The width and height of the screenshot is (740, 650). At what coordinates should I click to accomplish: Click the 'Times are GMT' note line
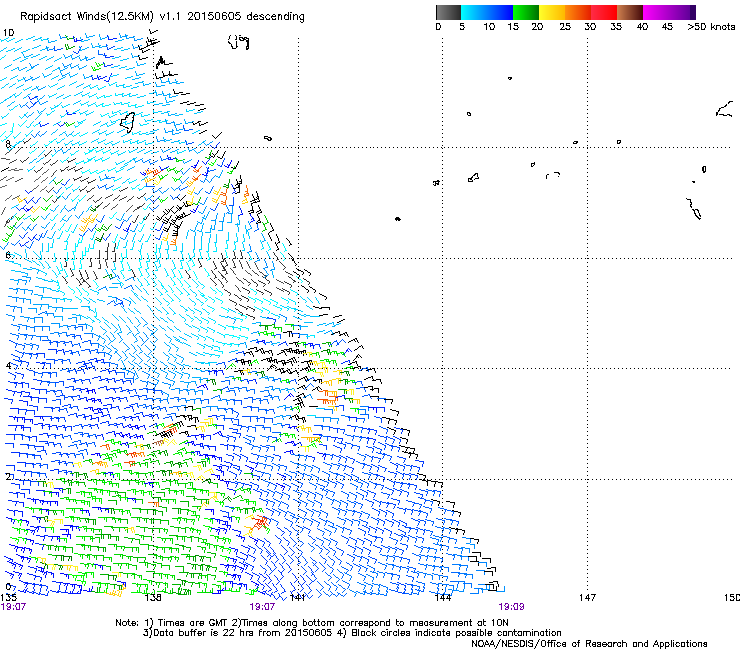312,623
